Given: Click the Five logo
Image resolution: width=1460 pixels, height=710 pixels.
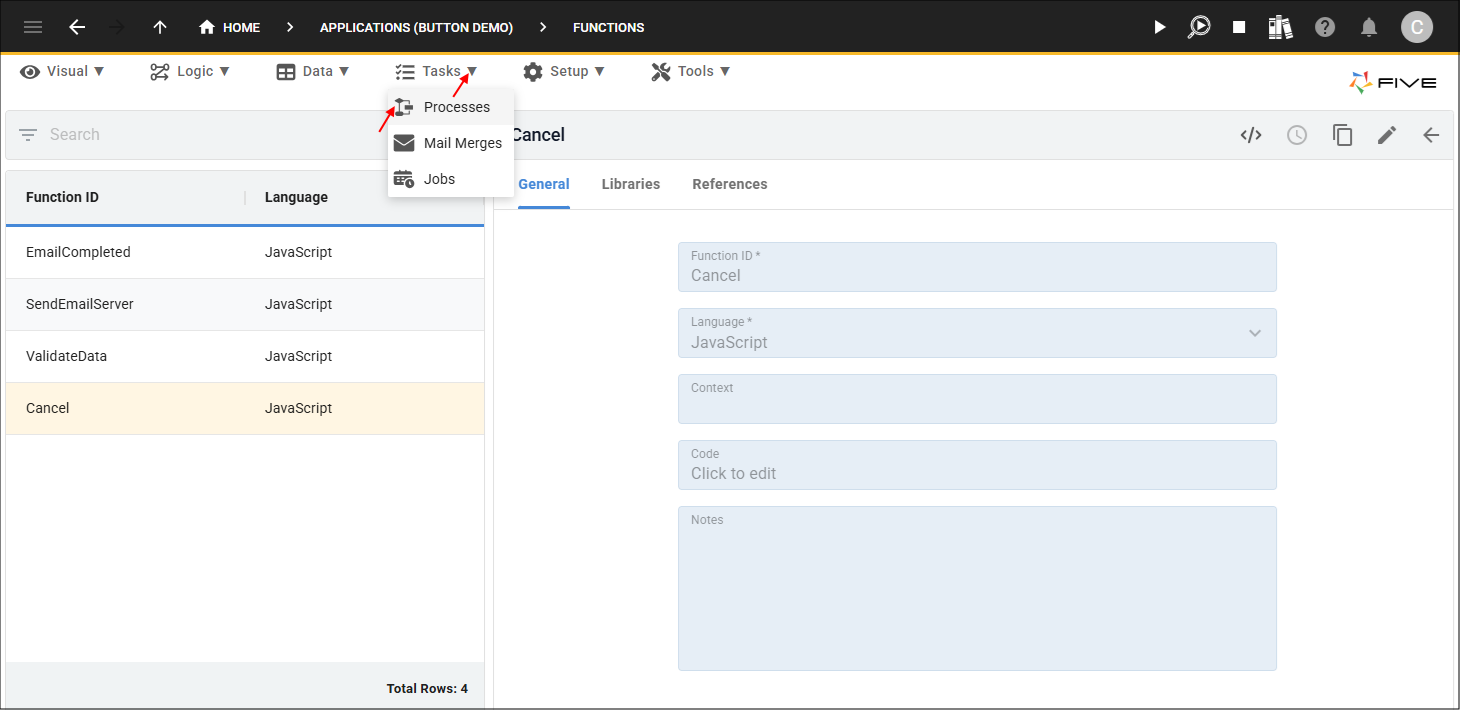Looking at the screenshot, I should [x=1393, y=83].
